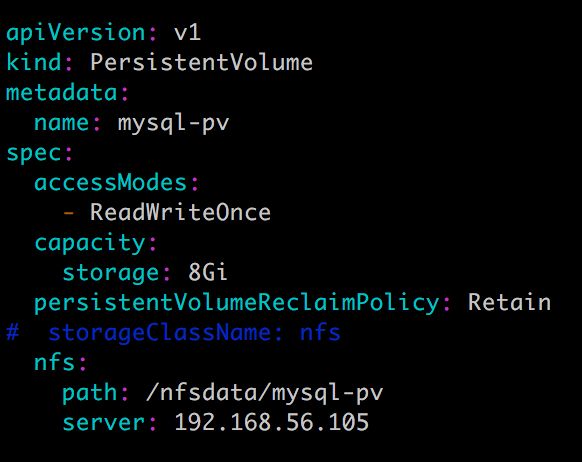This screenshot has width=582, height=462.
Task: Click the mysql-pv name value
Action: [173, 124]
